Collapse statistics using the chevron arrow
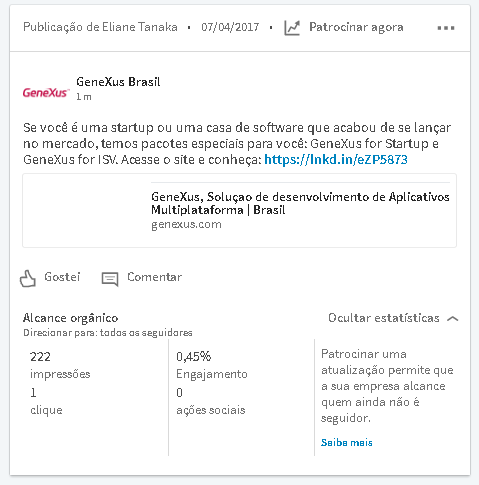479x485 pixels. pos(452,319)
